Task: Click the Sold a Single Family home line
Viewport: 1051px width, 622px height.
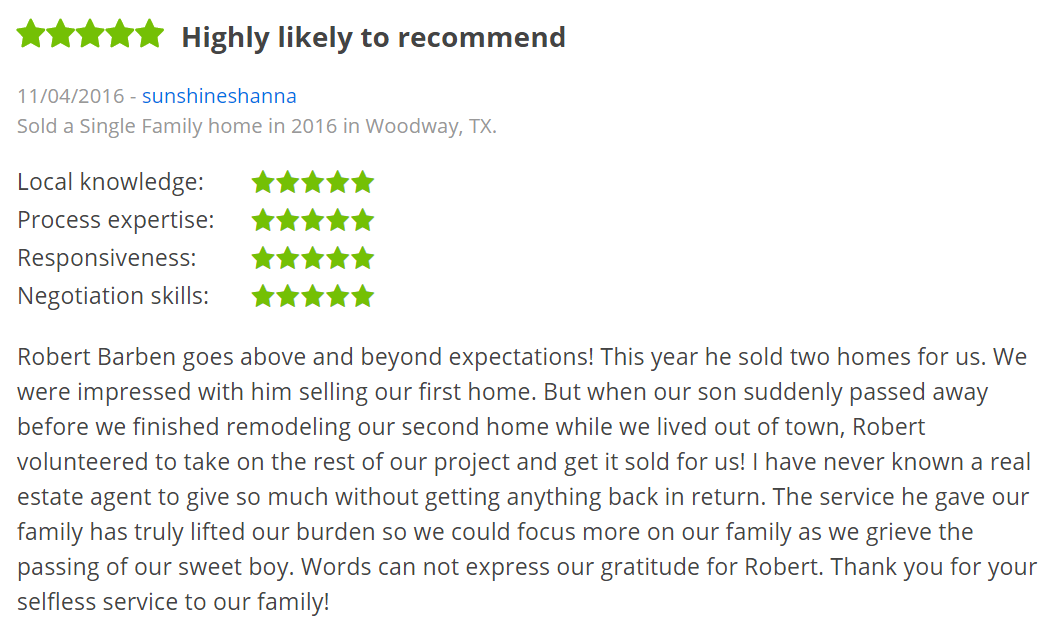Action: point(257,126)
